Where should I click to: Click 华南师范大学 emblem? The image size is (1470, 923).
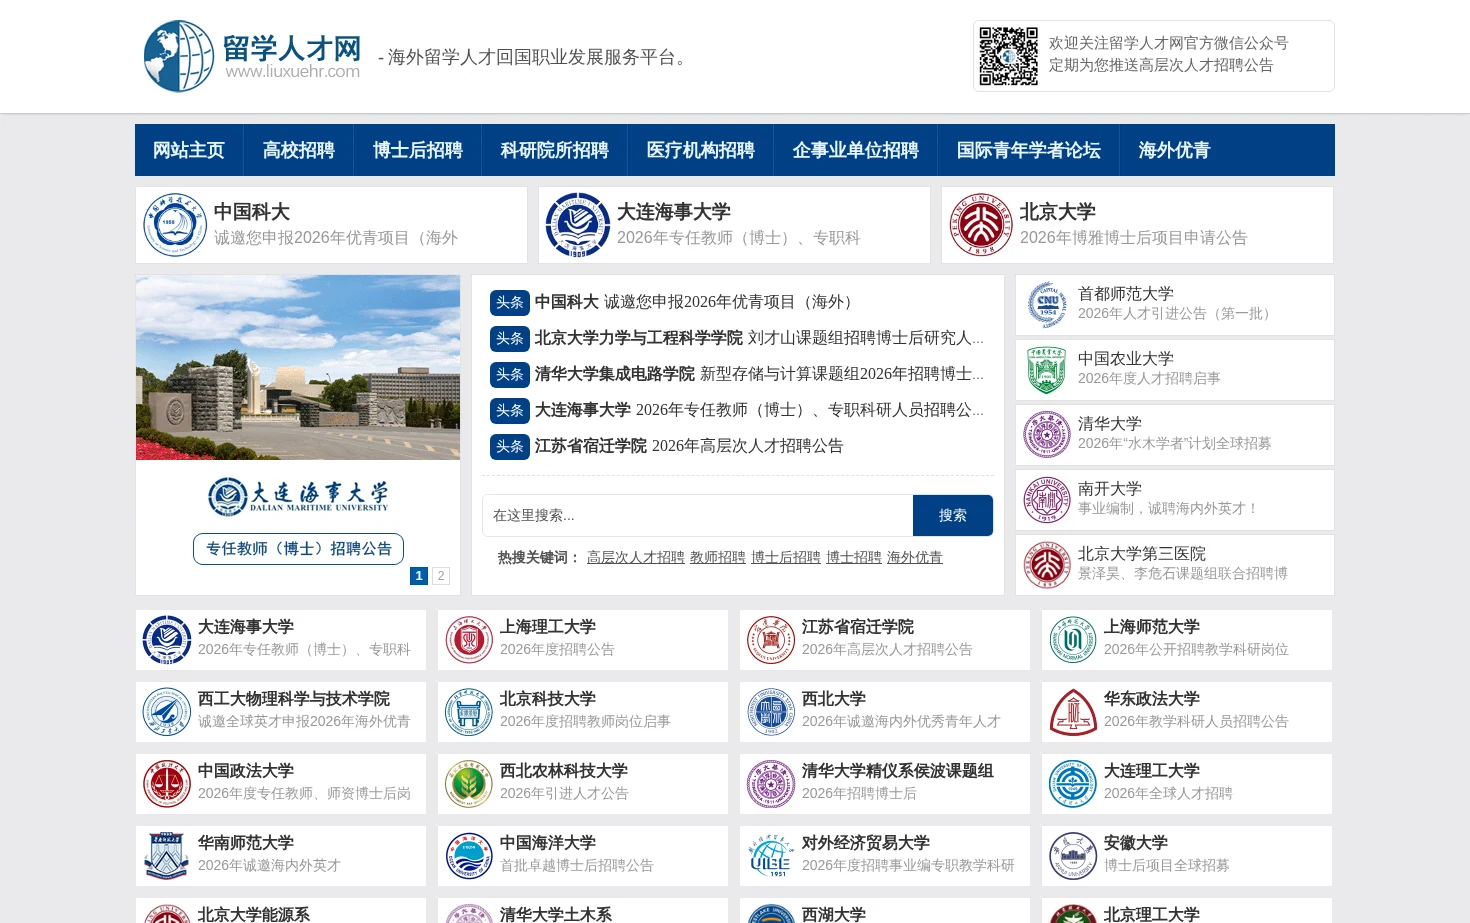point(167,856)
